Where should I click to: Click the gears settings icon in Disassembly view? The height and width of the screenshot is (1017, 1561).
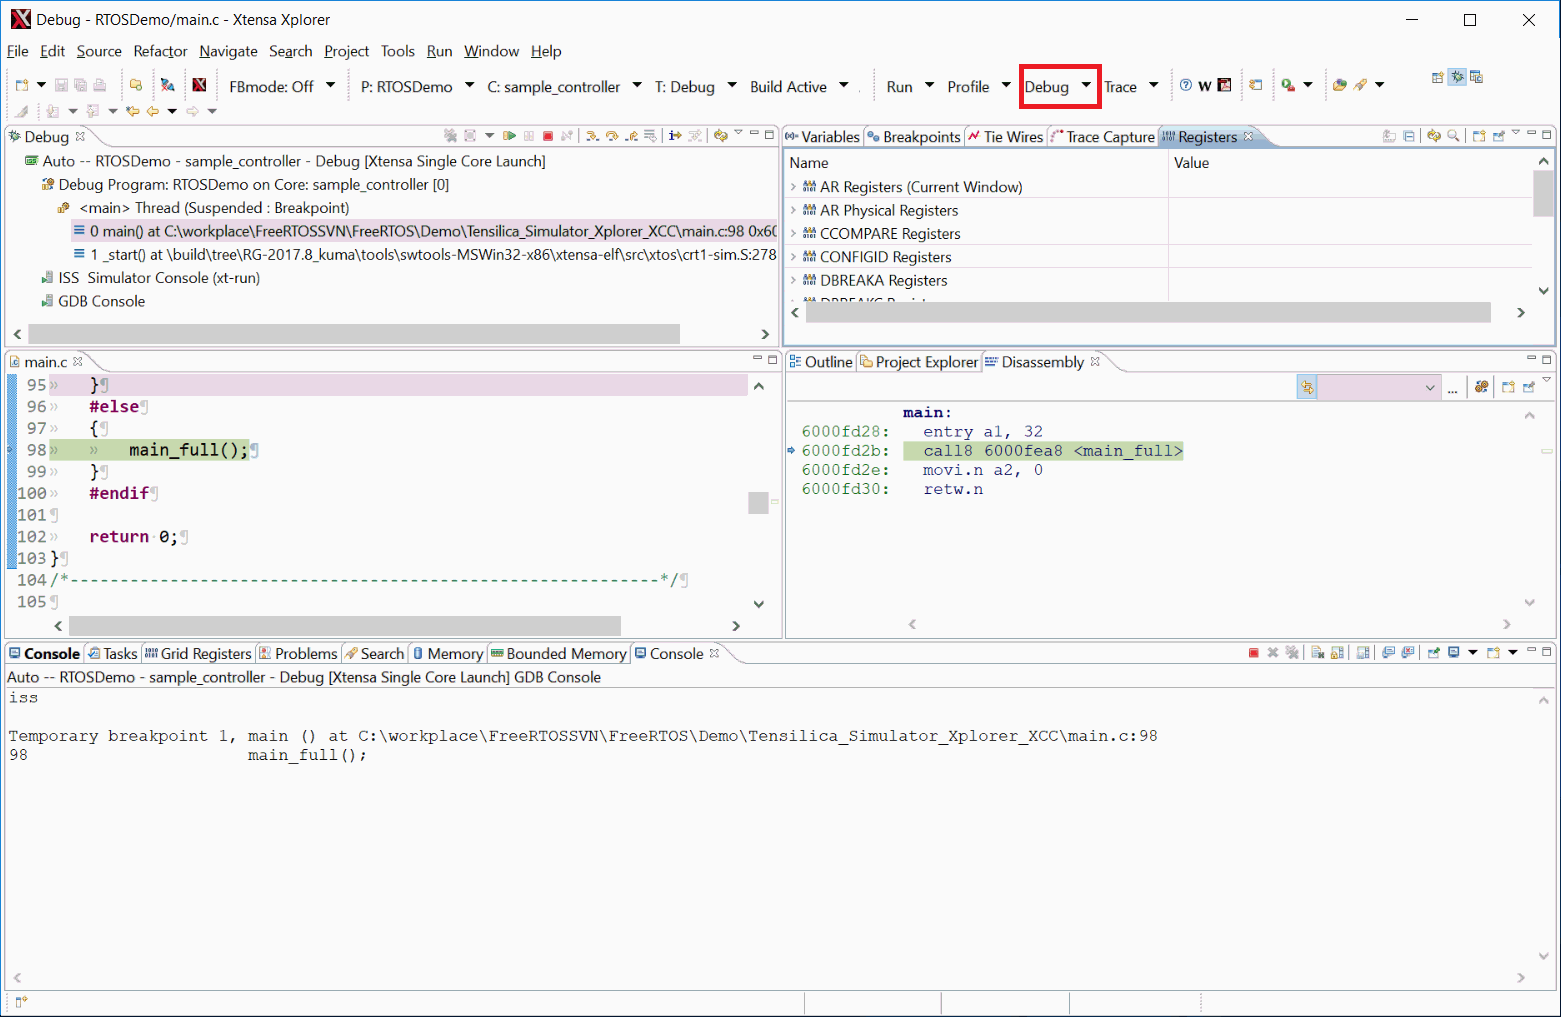(1482, 387)
